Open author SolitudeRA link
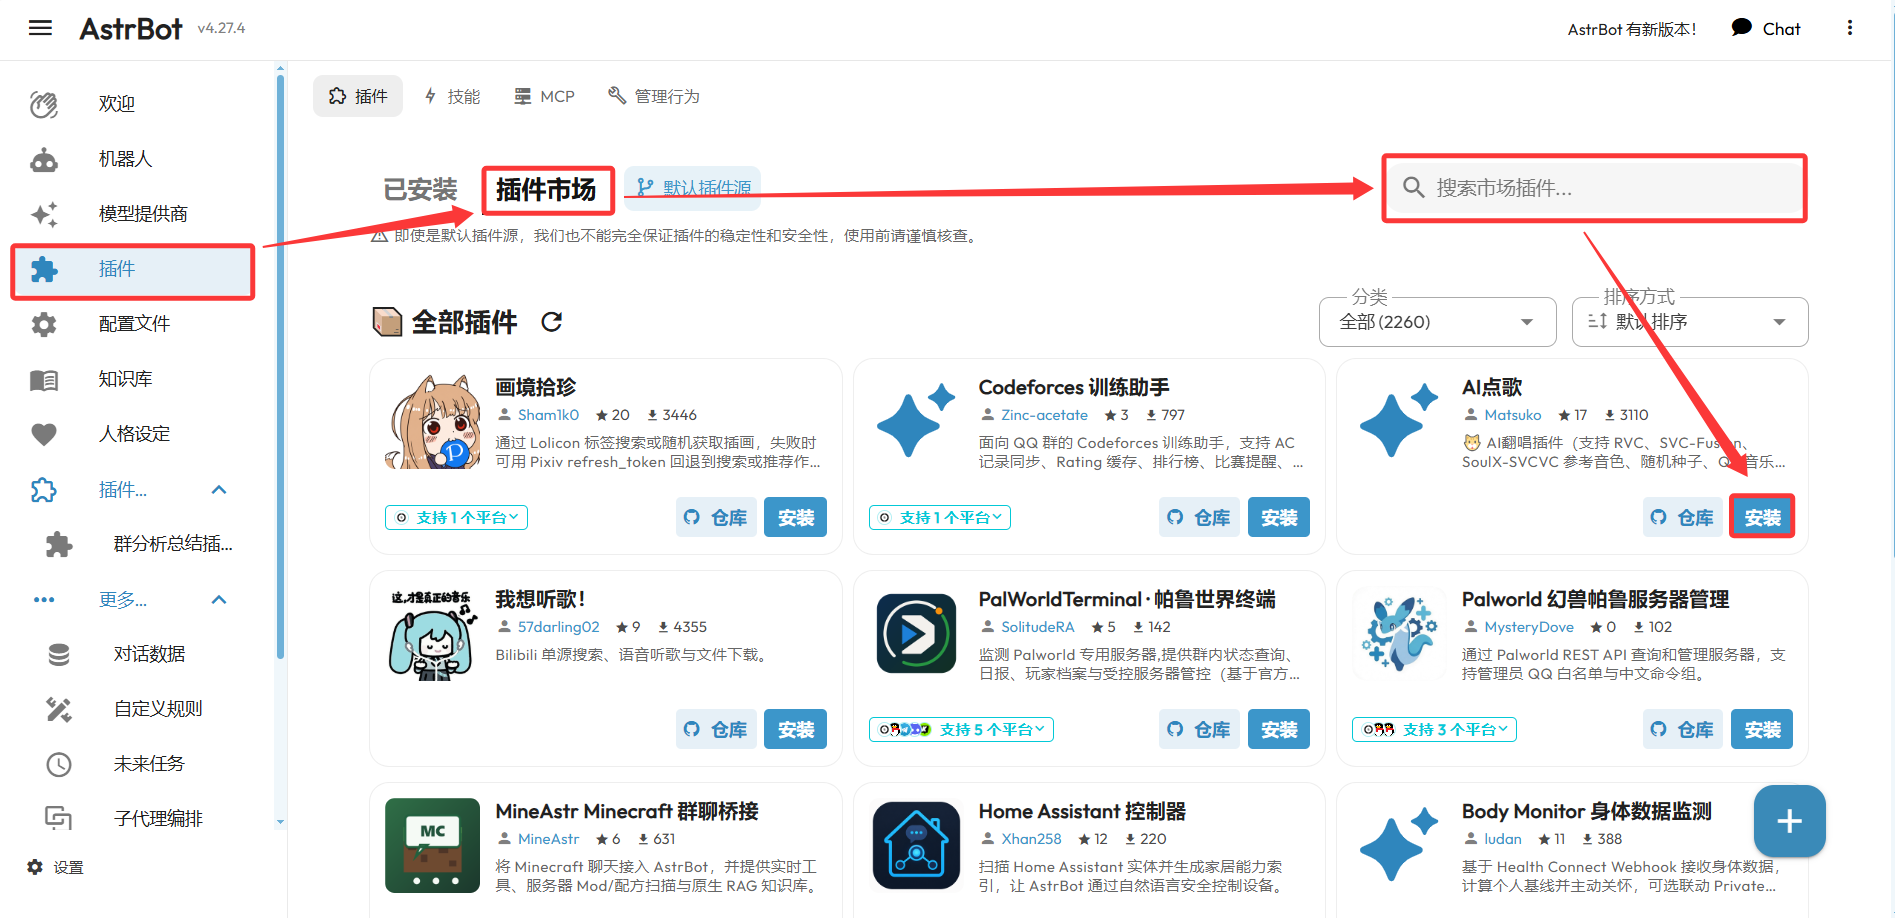 tap(1037, 627)
